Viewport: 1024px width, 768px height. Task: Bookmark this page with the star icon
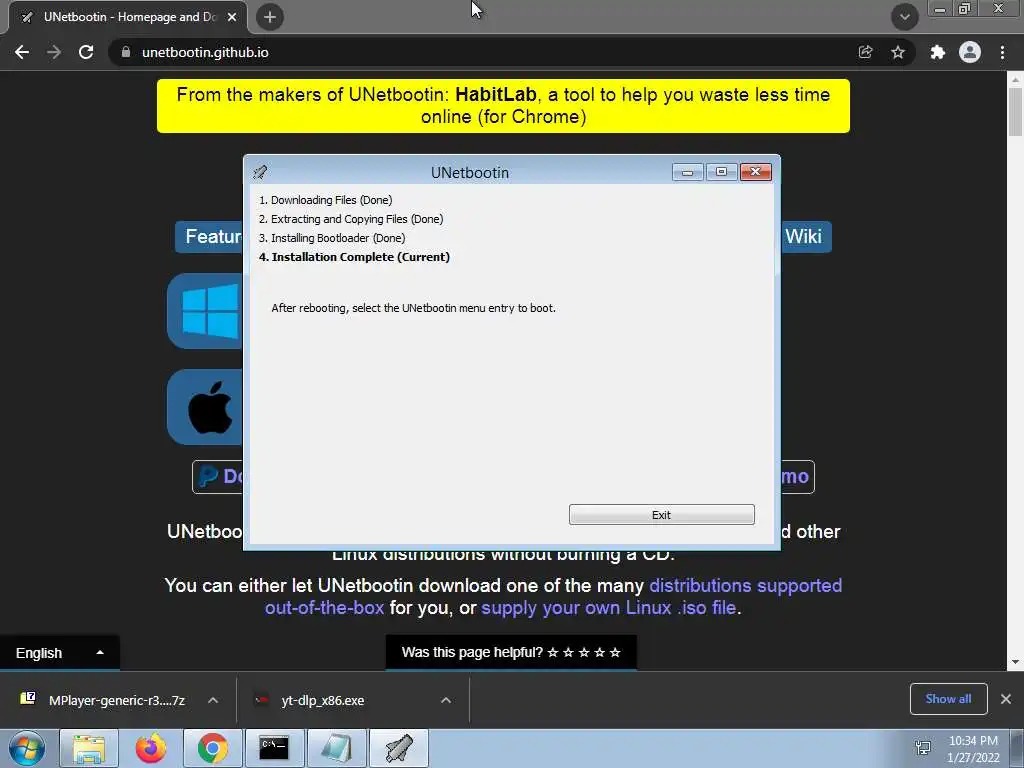pyautogui.click(x=898, y=52)
